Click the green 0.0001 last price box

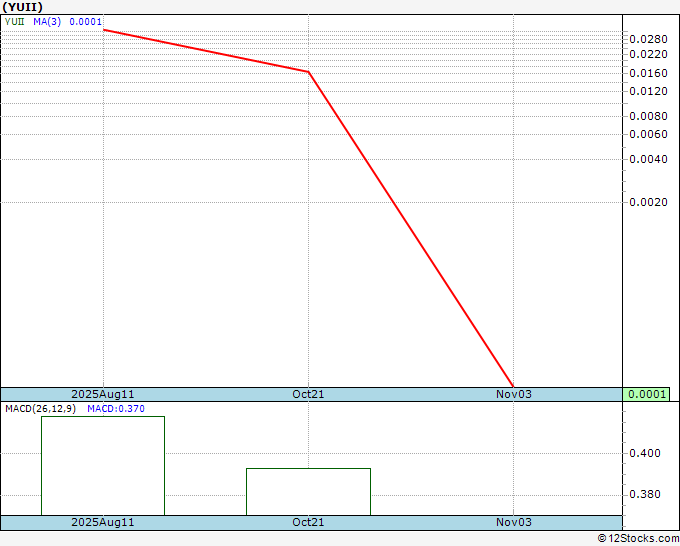(x=646, y=394)
